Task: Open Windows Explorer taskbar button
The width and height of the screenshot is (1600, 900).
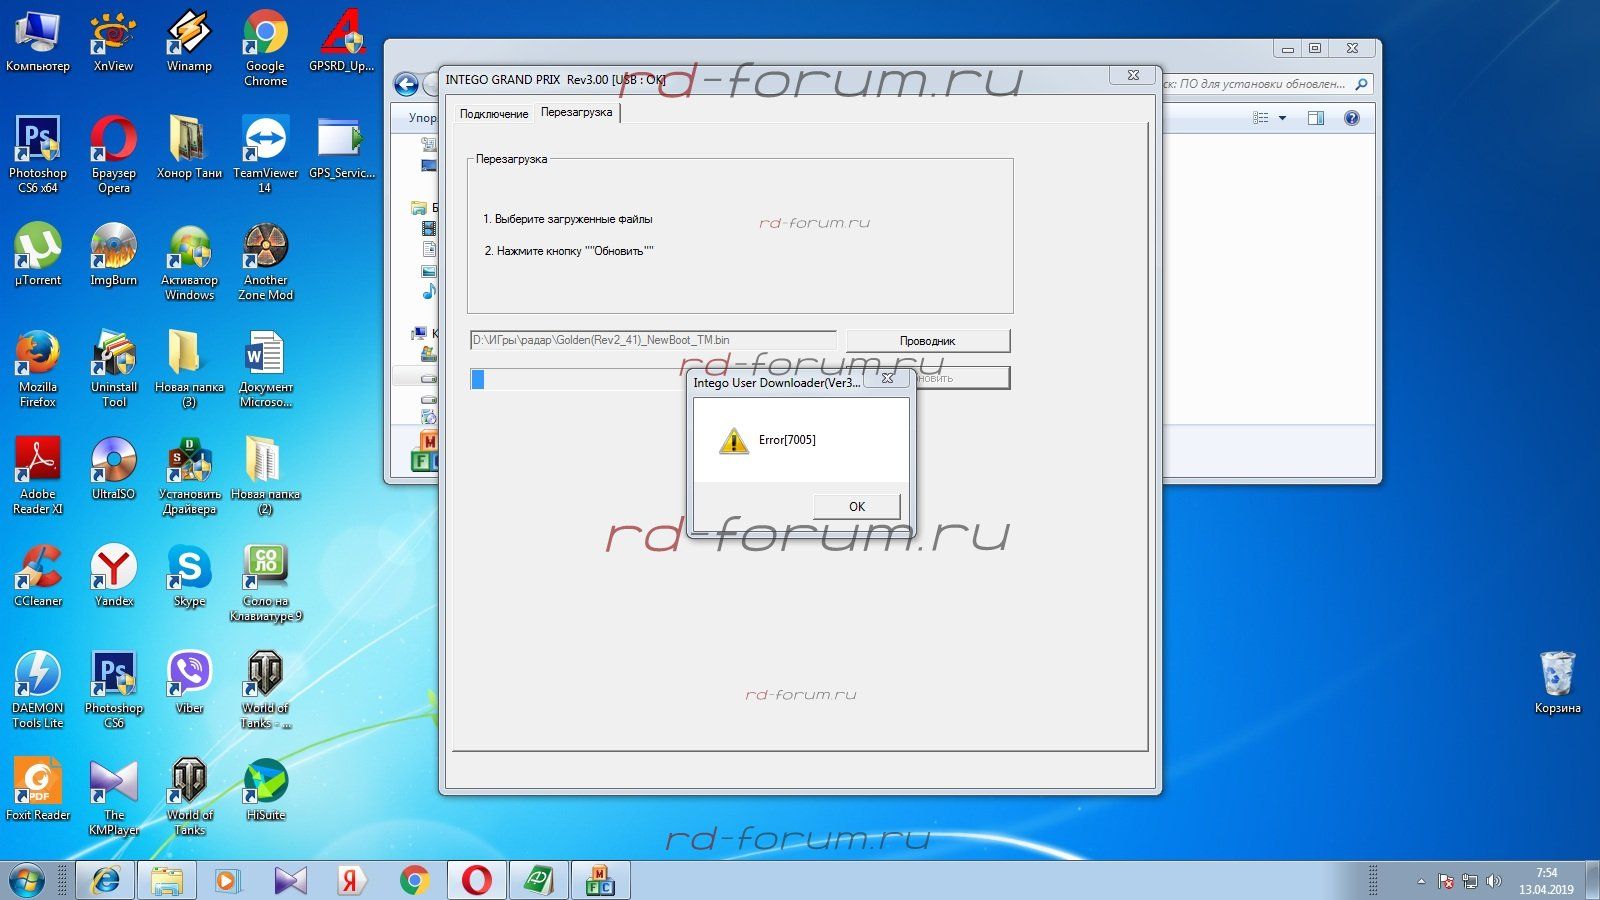Action: 167,881
